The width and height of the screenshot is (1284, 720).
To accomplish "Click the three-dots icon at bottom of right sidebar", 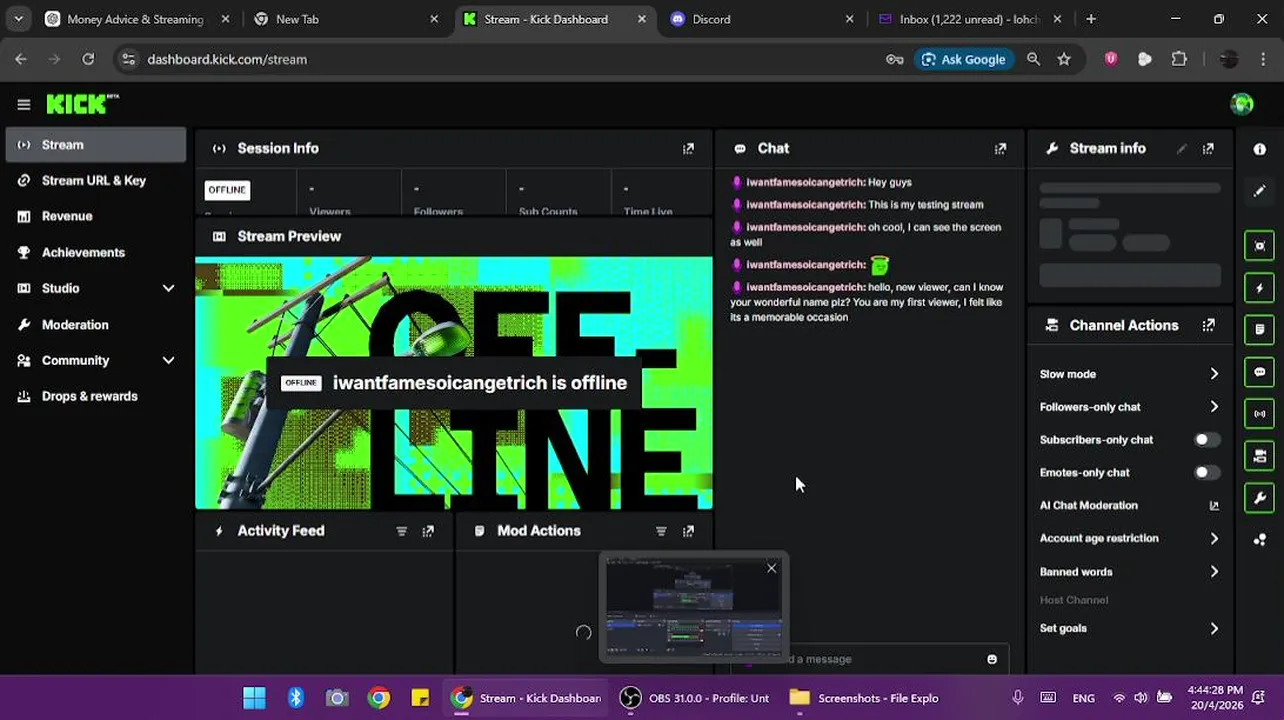I will [x=1260, y=540].
